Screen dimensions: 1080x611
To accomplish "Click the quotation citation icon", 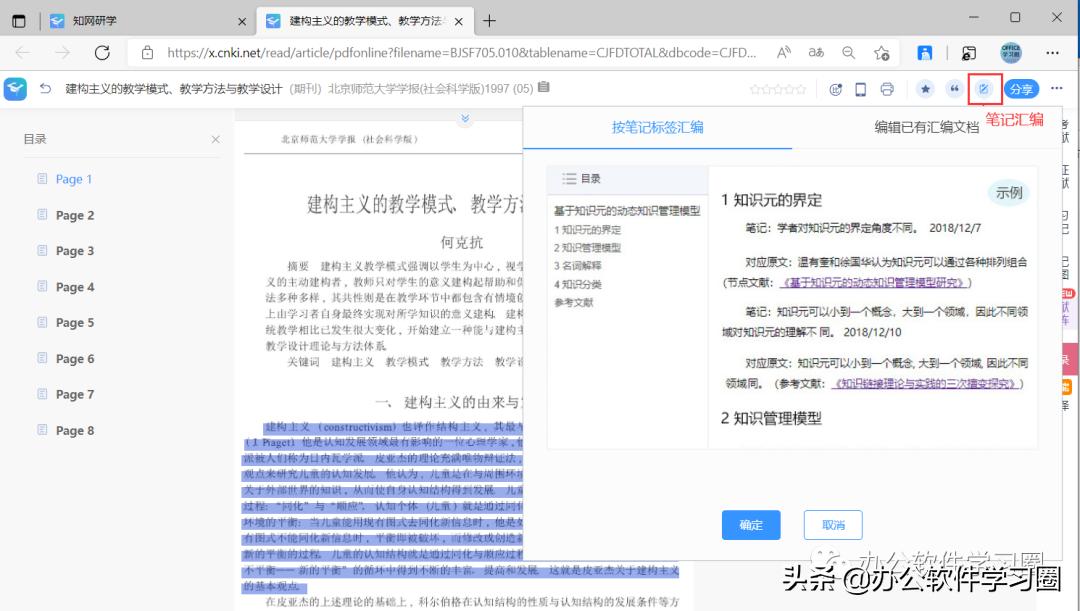I will click(956, 89).
